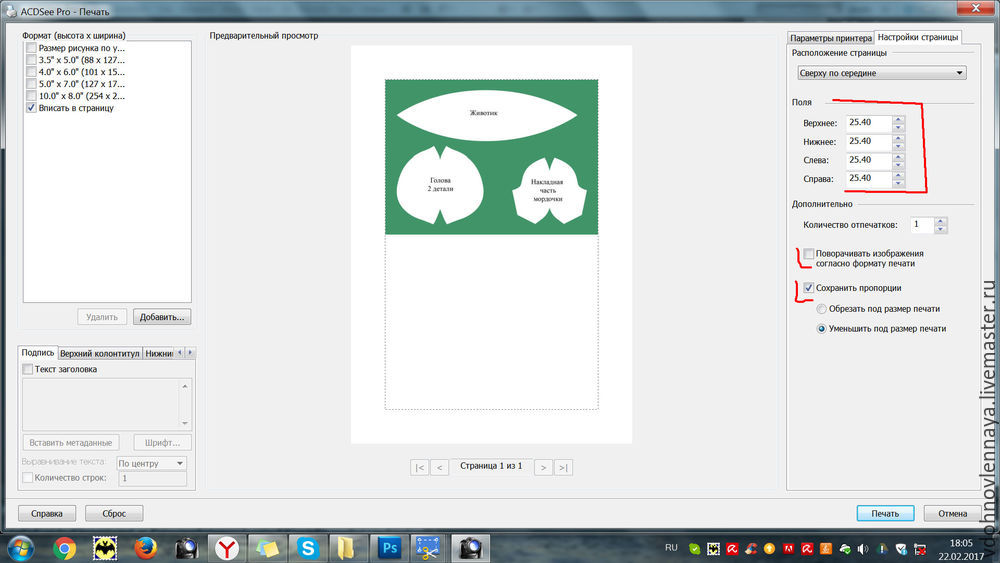Open the 'Верхний колонтитул' tab
The height and width of the screenshot is (563, 1000).
click(99, 353)
